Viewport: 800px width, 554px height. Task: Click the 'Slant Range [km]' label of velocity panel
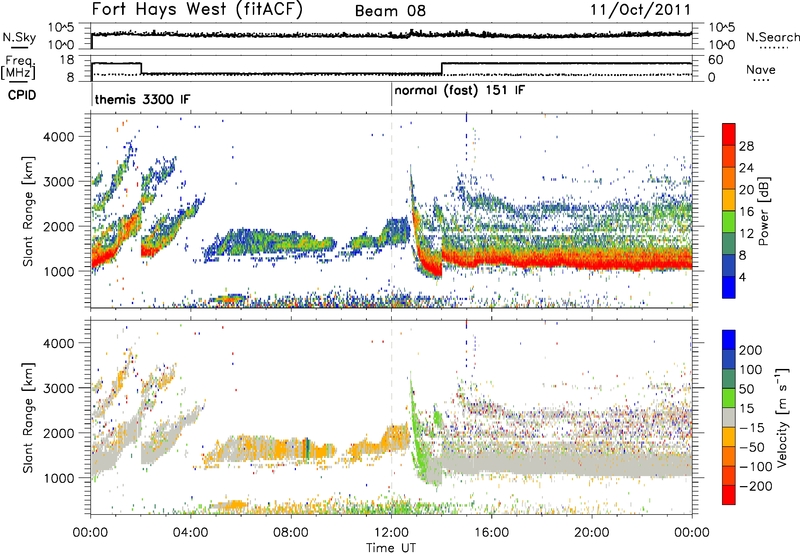coord(28,418)
